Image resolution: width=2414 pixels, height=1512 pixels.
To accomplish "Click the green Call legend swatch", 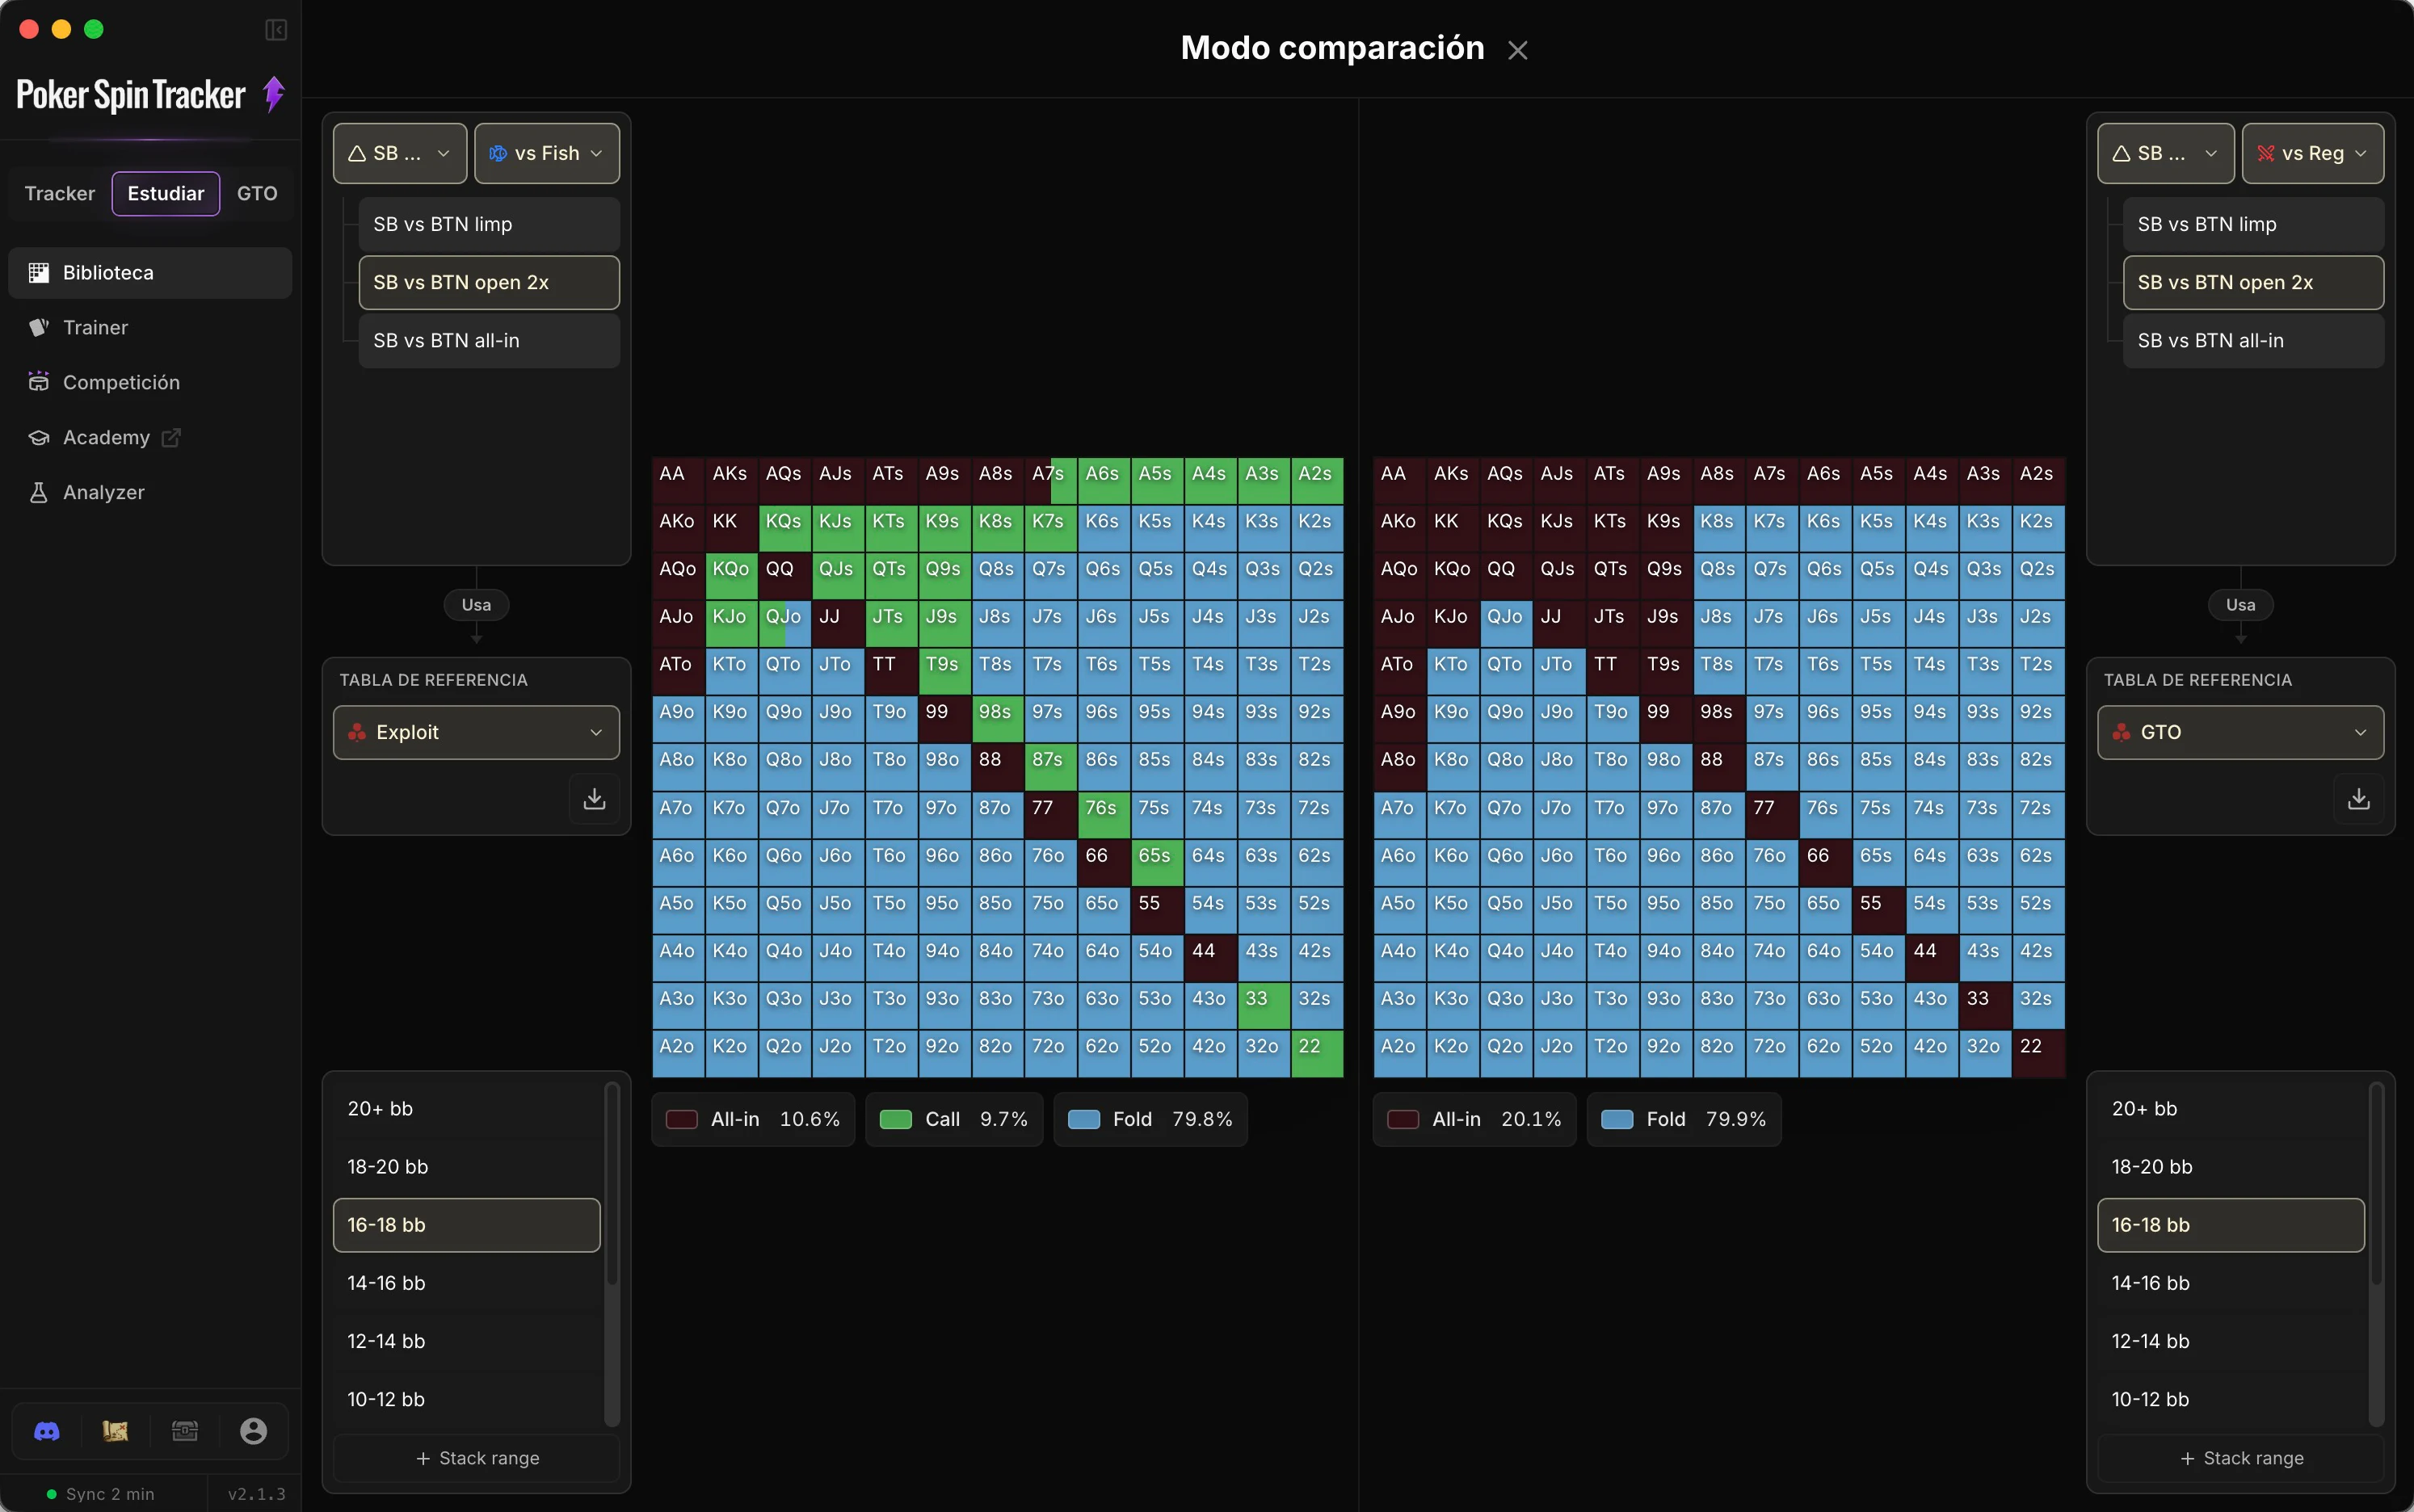I will [895, 1119].
